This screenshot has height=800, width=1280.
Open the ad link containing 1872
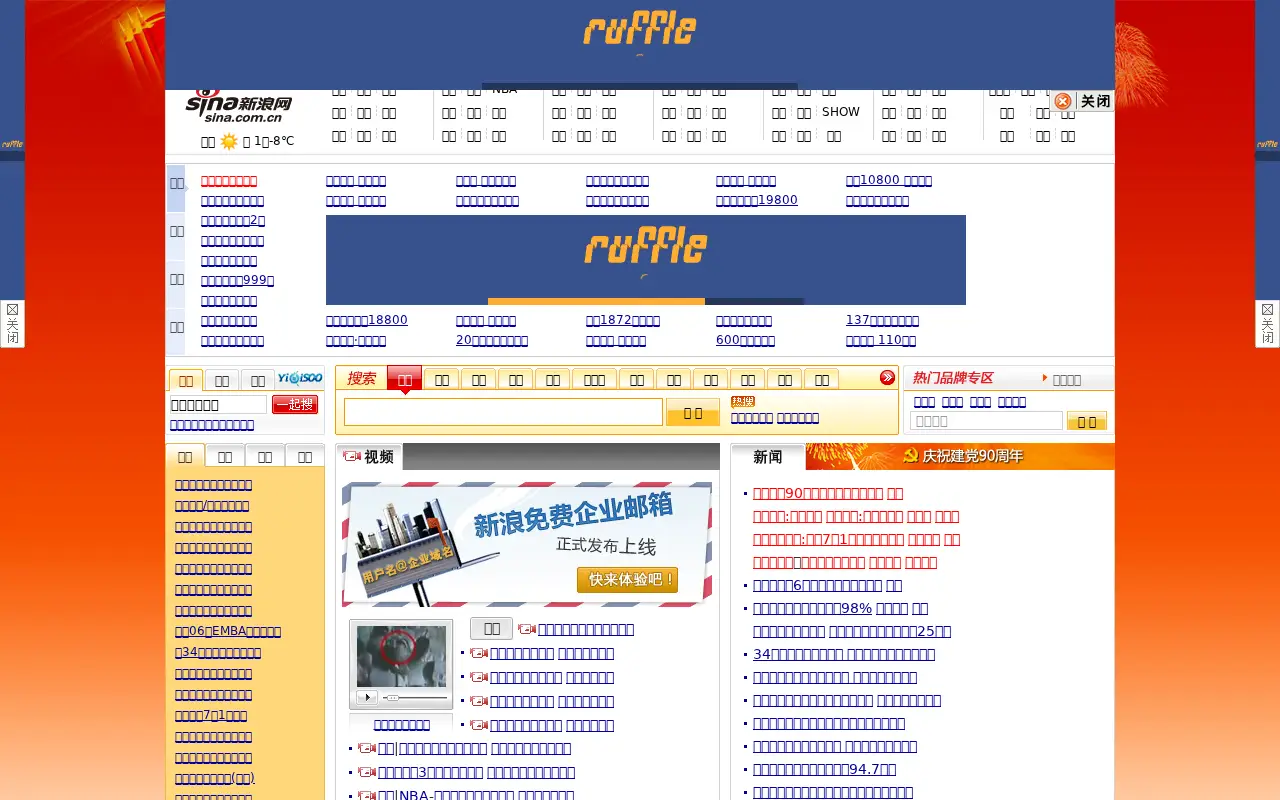coord(623,320)
